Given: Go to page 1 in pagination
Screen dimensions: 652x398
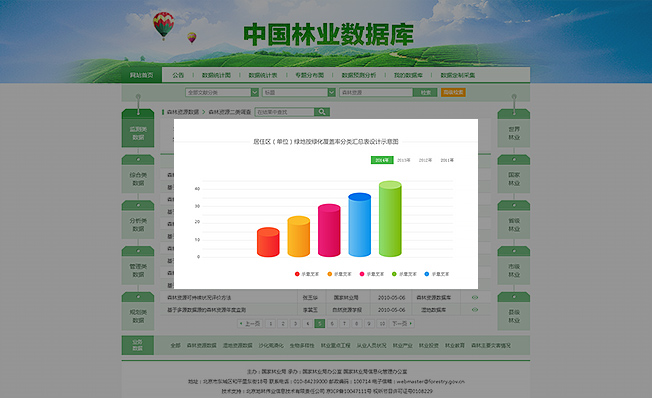Looking at the screenshot, I should (x=270, y=324).
